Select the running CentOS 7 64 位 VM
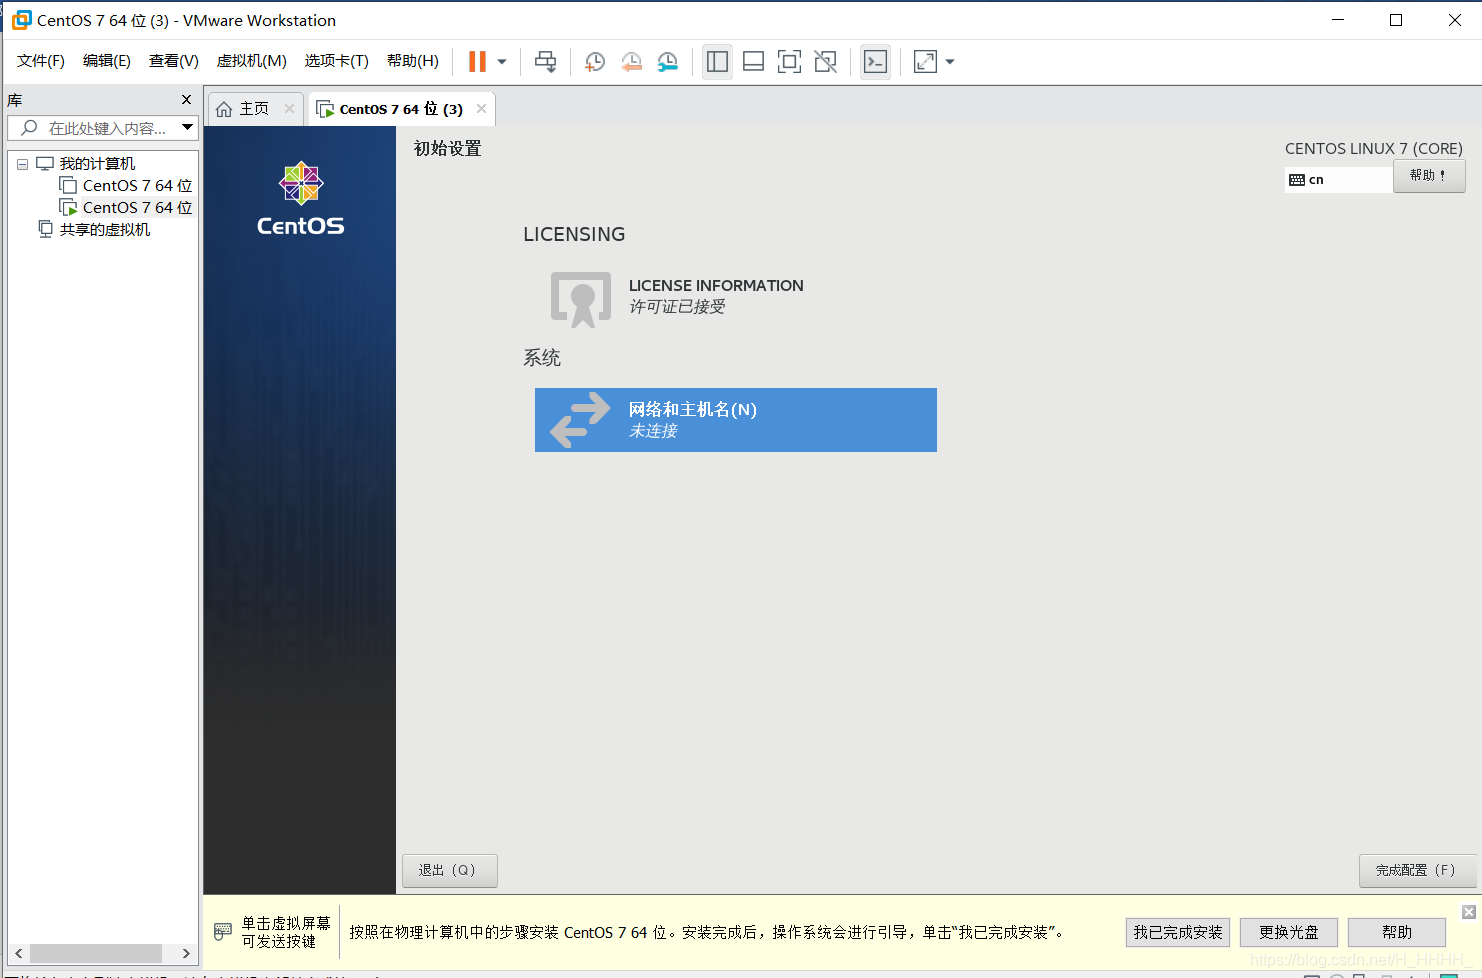 coord(137,208)
